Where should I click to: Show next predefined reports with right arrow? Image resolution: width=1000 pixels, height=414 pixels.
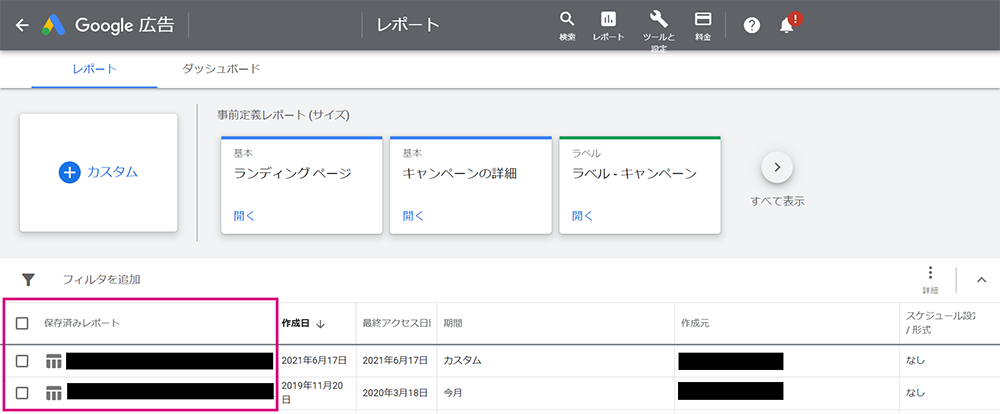(777, 168)
